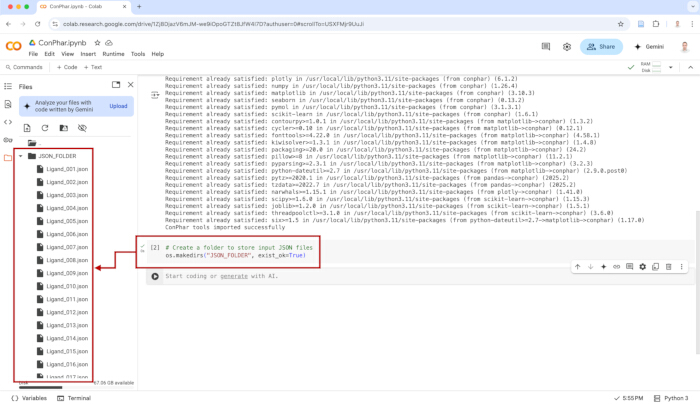This screenshot has height=404, width=700.
Task: Open the RAM and Disk resource indicator
Action: (x=651, y=67)
